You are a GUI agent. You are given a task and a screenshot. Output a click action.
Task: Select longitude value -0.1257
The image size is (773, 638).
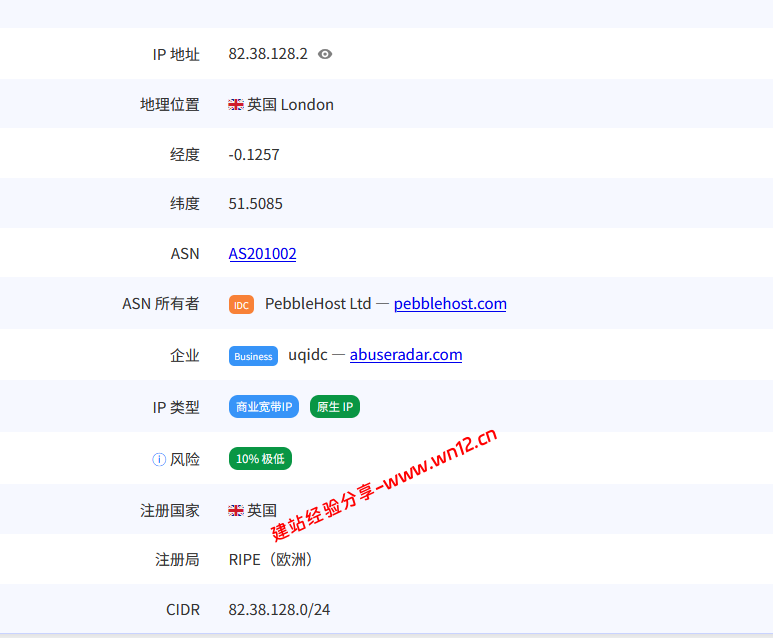point(254,155)
